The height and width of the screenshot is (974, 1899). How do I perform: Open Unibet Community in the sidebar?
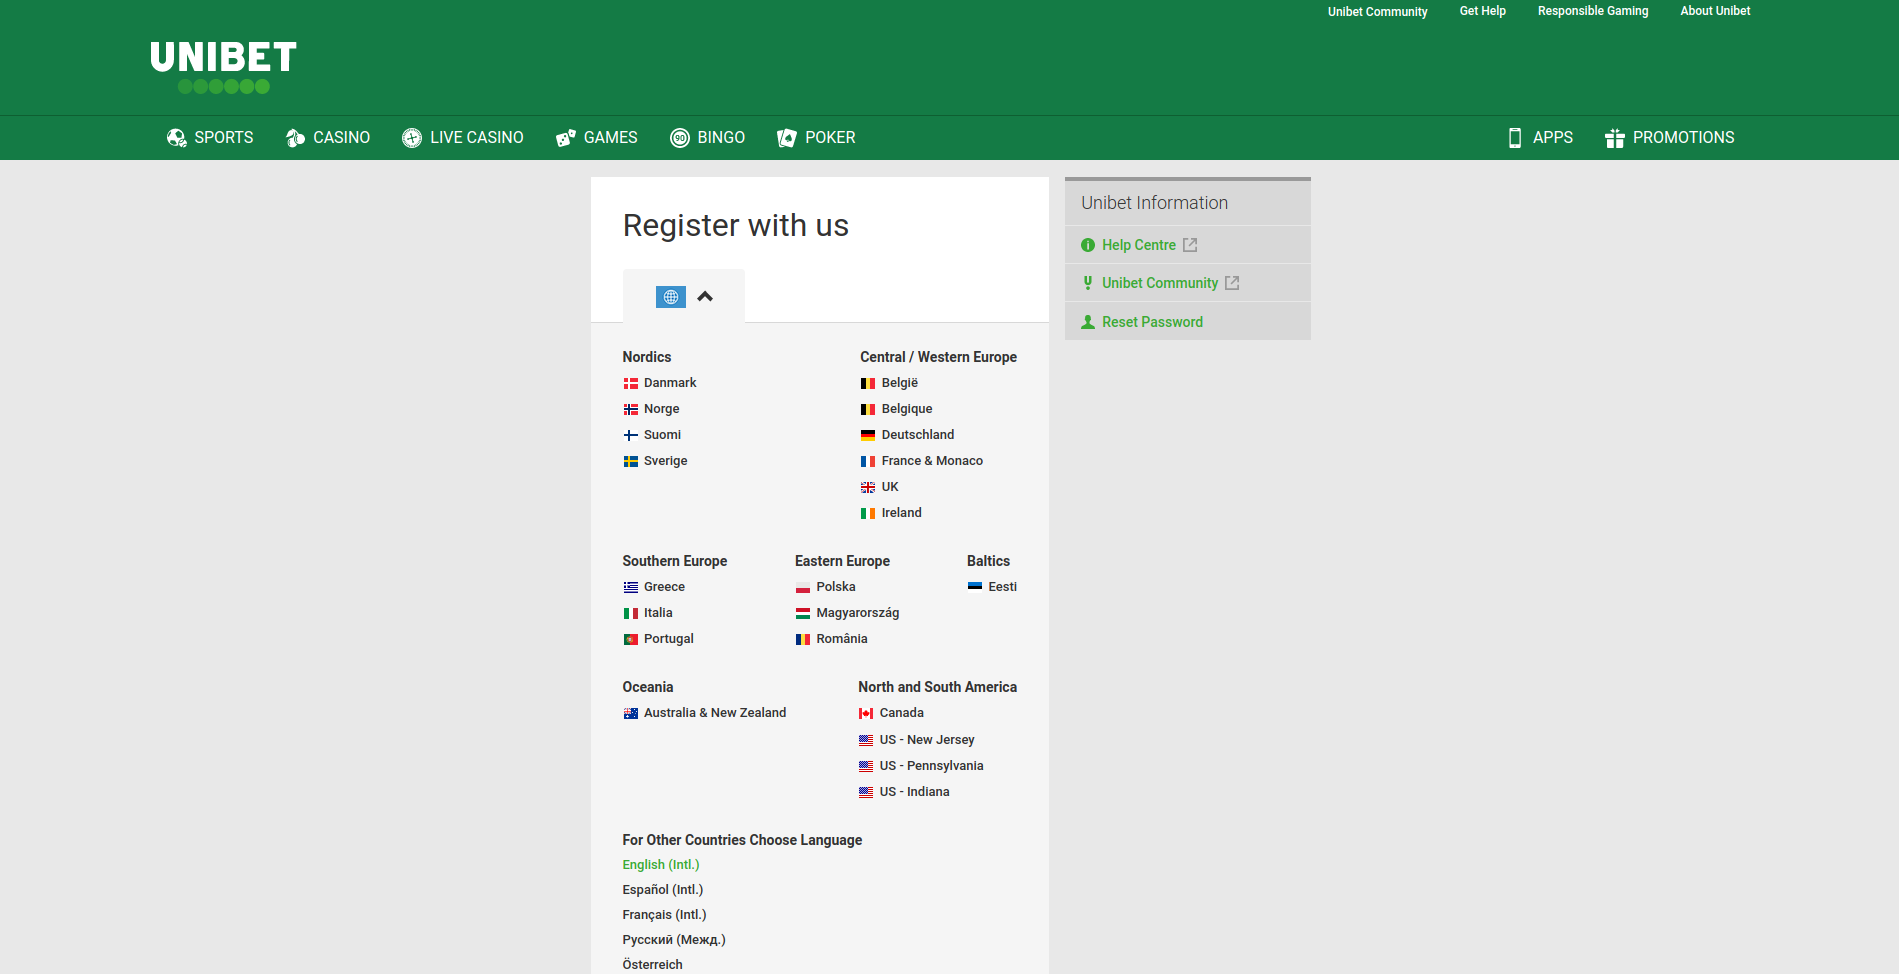(1159, 283)
